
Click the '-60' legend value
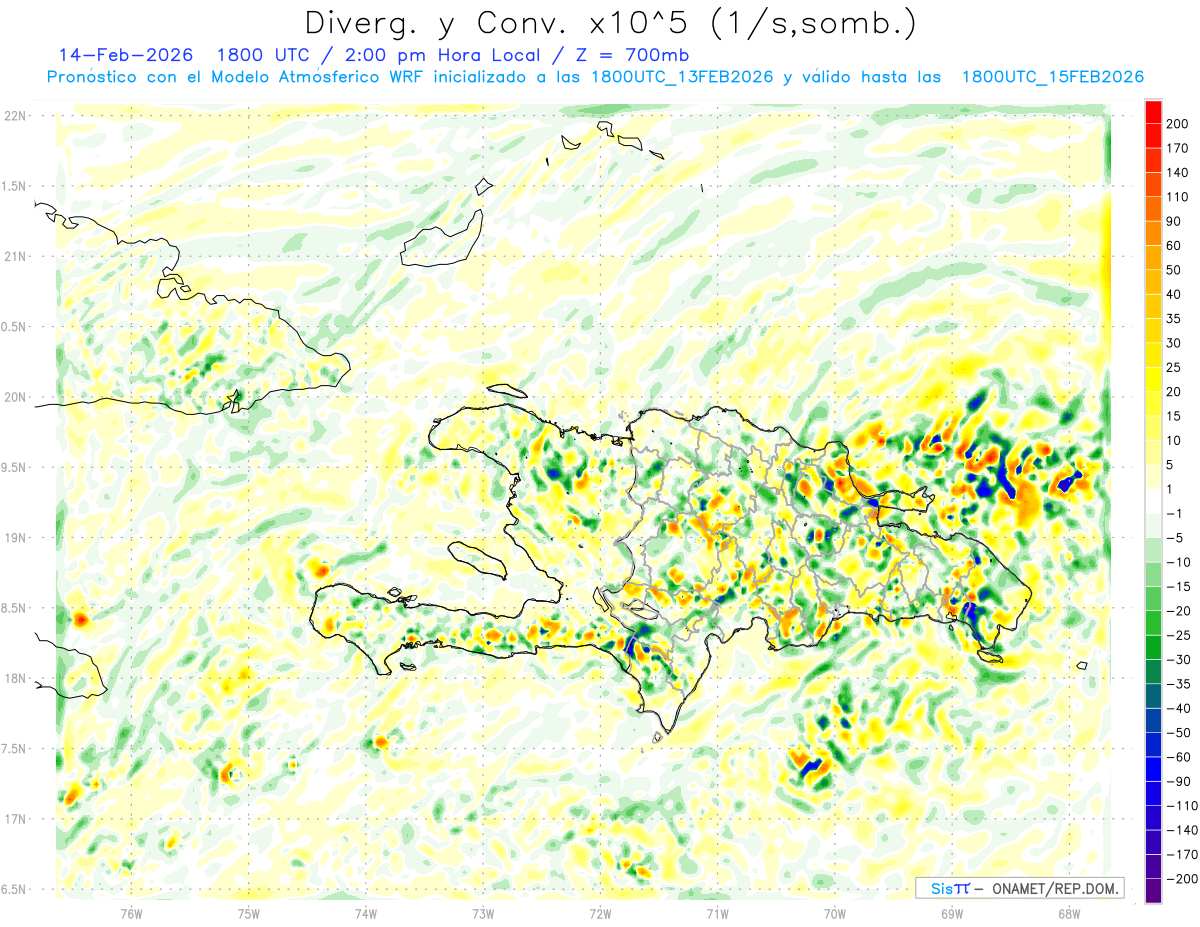1177,757
